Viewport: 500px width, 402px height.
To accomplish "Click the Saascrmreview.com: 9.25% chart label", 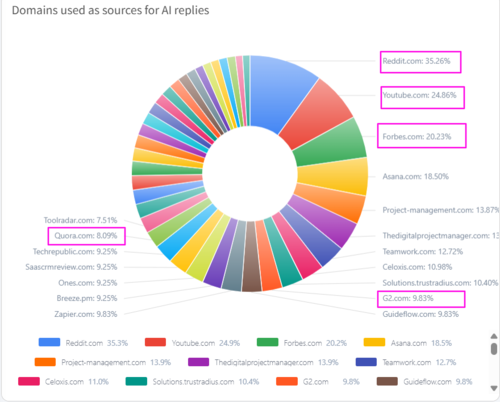I will tap(71, 267).
